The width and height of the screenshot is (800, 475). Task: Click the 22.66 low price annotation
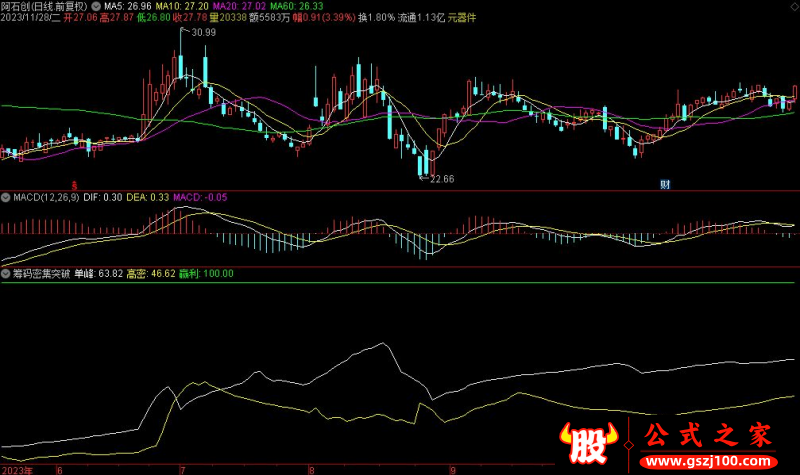coord(441,179)
